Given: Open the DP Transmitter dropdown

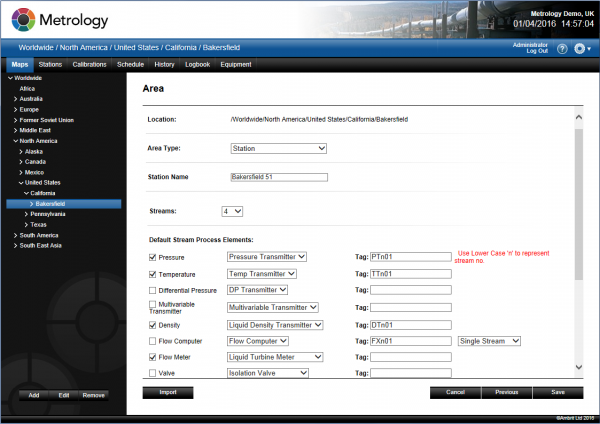Looking at the screenshot, I should coord(257,290).
